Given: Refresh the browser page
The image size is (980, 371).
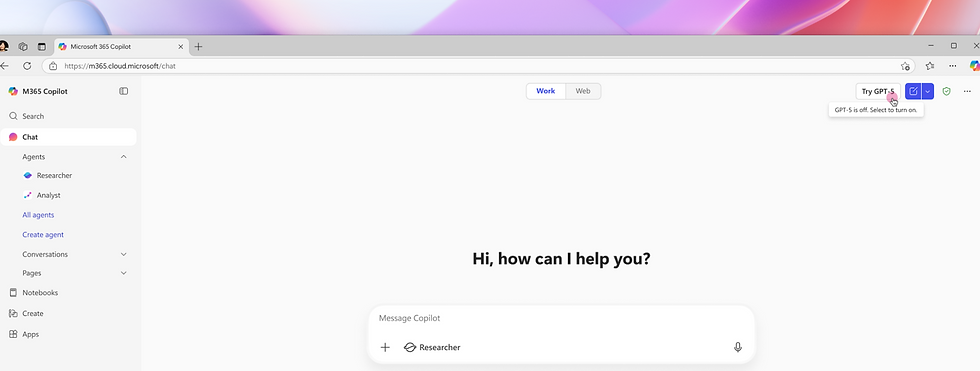Looking at the screenshot, I should click(x=27, y=66).
